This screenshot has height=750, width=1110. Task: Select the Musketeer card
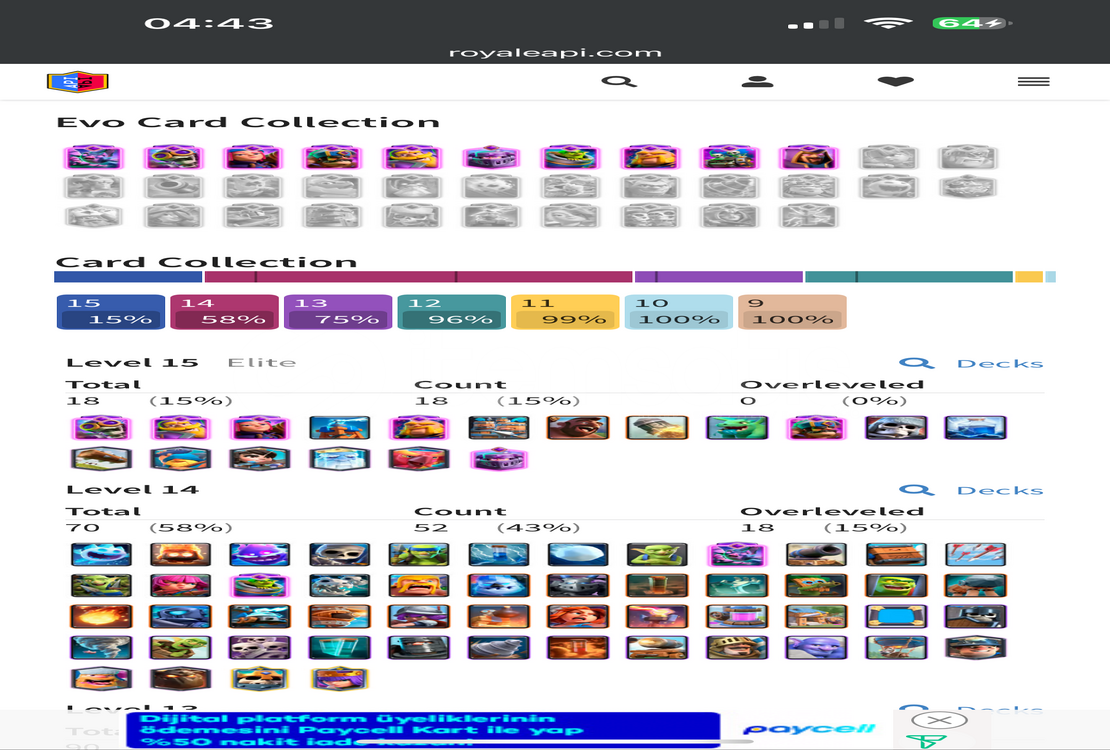418,617
